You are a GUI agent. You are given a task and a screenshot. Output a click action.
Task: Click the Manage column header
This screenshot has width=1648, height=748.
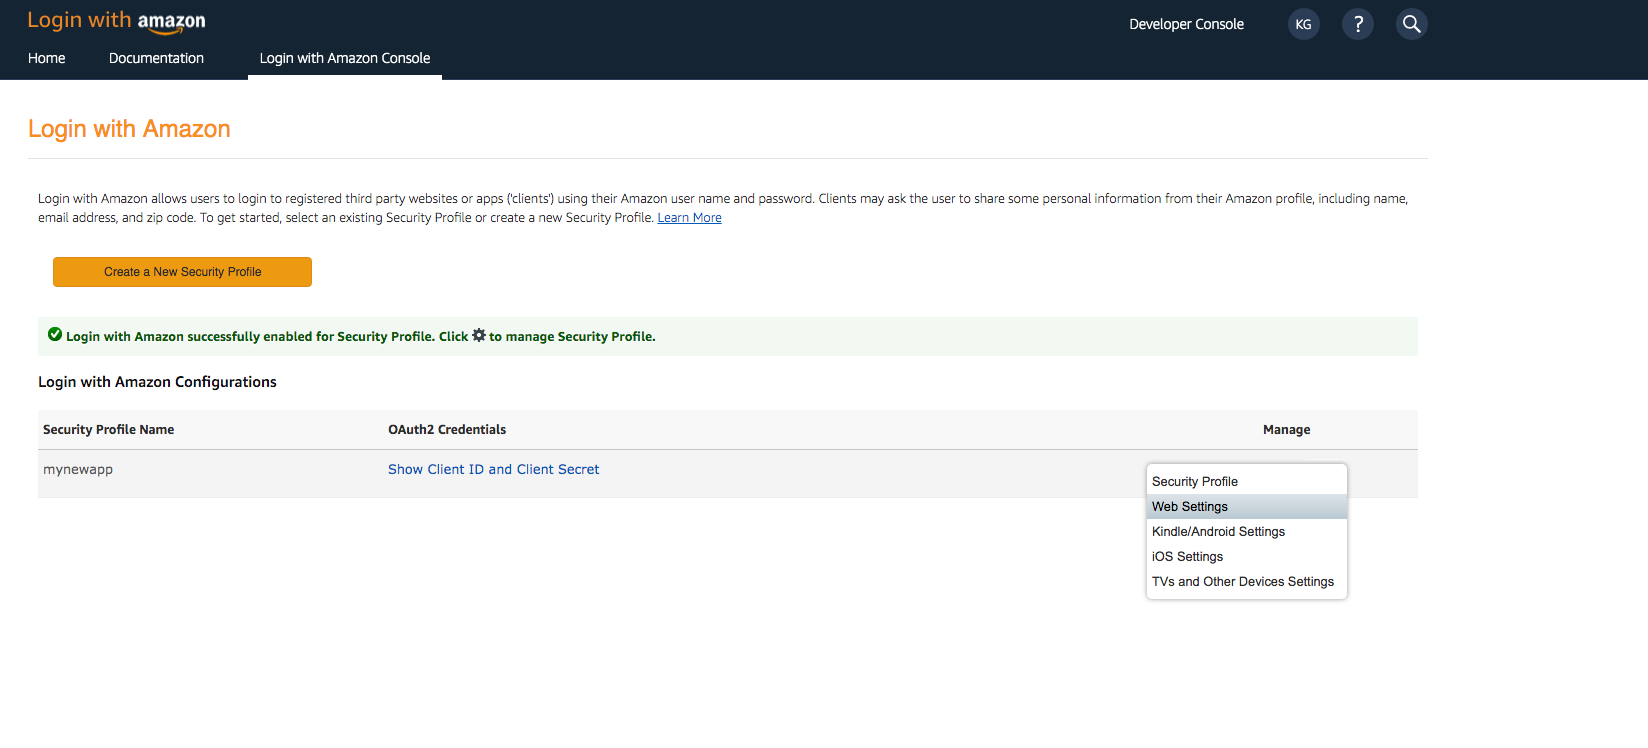1286,429
